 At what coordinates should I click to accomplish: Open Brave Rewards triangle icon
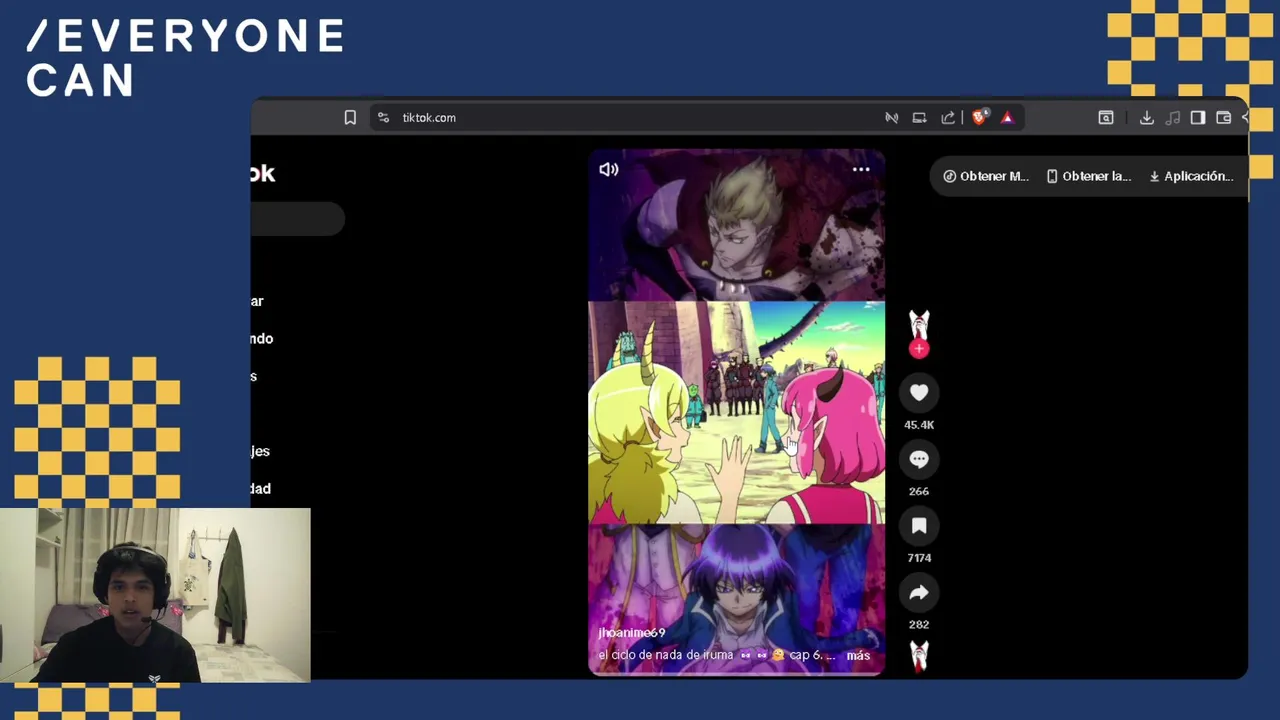click(x=1007, y=118)
